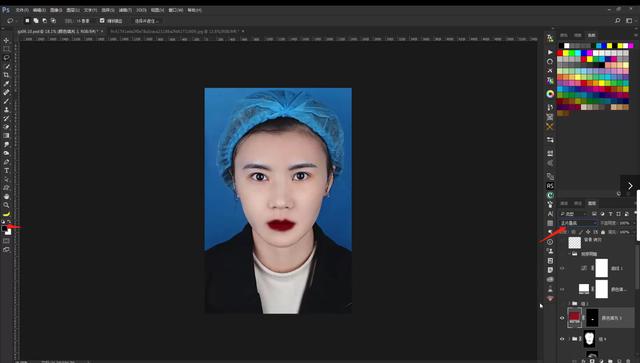The image size is (640, 363).
Task: Open the Window menu
Action: 176,10
